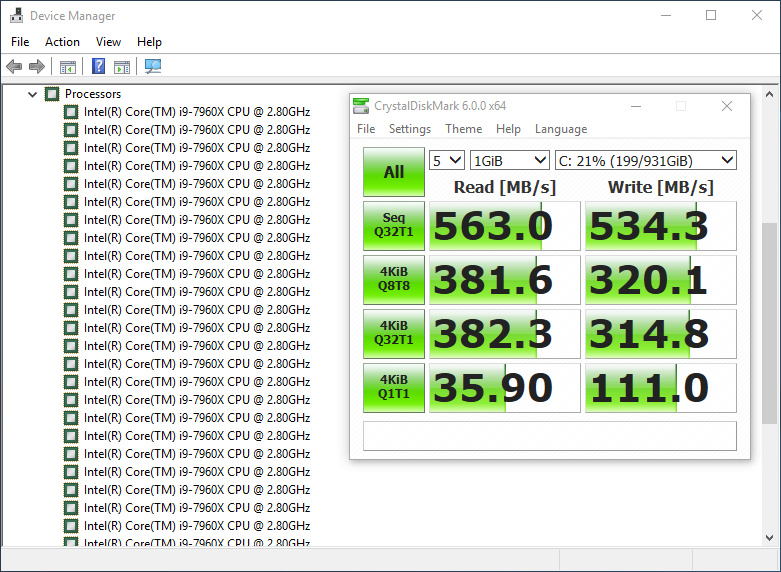Screen dimensions: 781x572
Task: Collapse the Processors tree node
Action: pos(32,94)
